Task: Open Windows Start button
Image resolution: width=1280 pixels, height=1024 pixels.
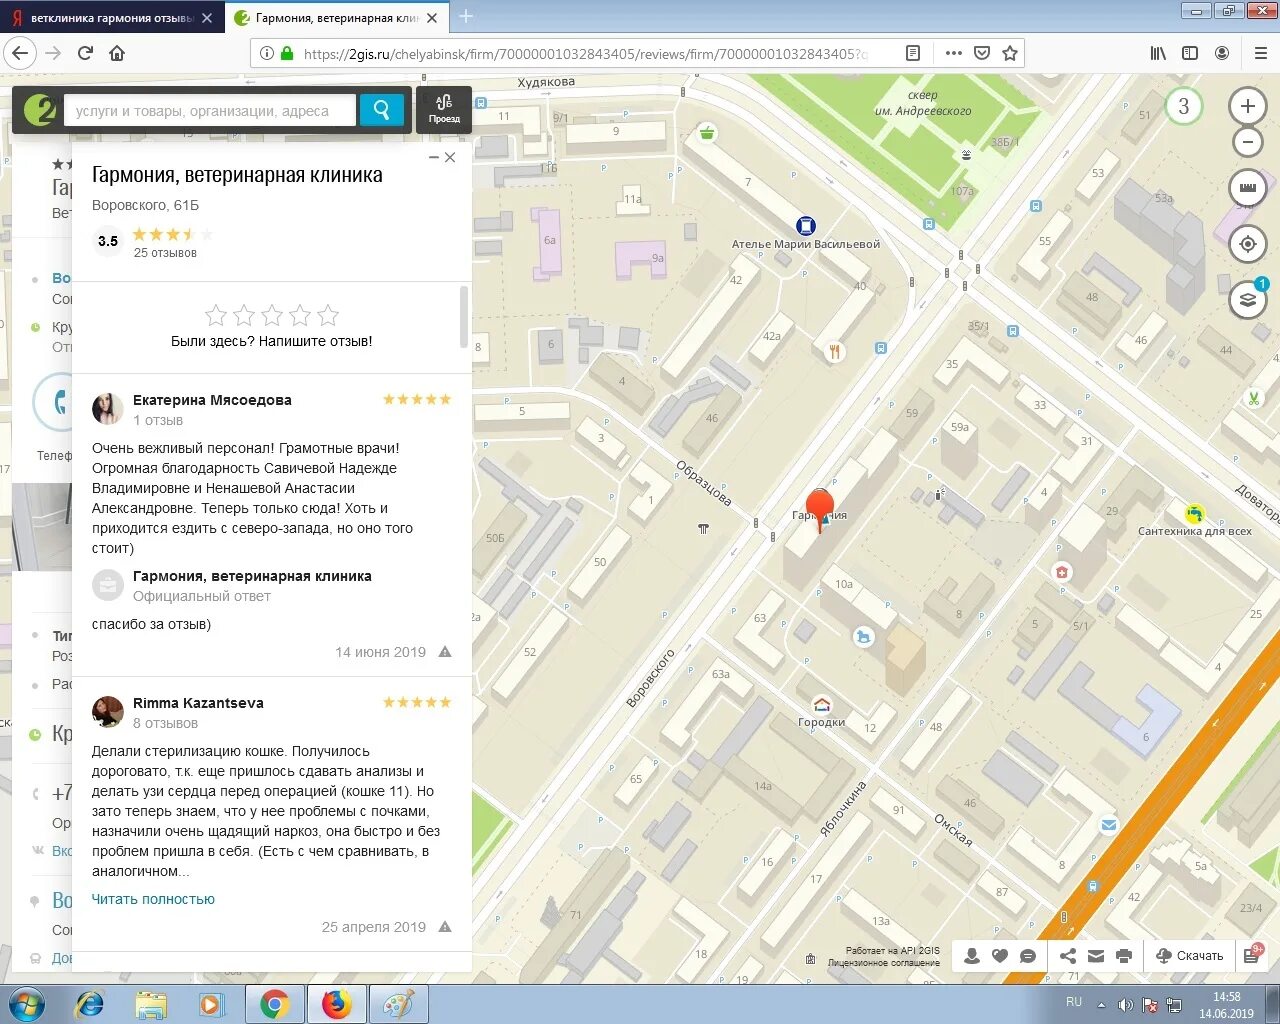Action: (x=27, y=1004)
